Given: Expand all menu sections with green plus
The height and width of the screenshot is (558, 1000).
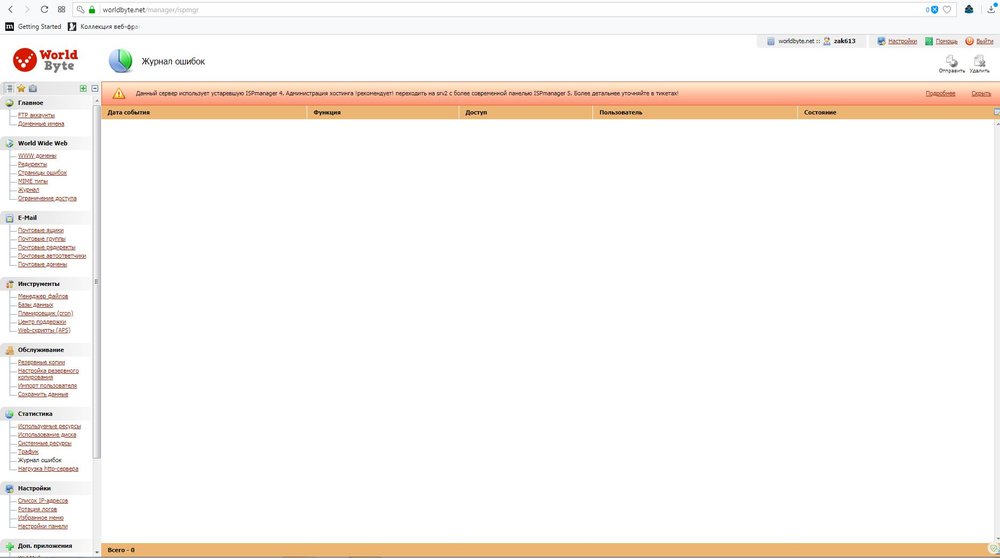Looking at the screenshot, I should (x=83, y=89).
